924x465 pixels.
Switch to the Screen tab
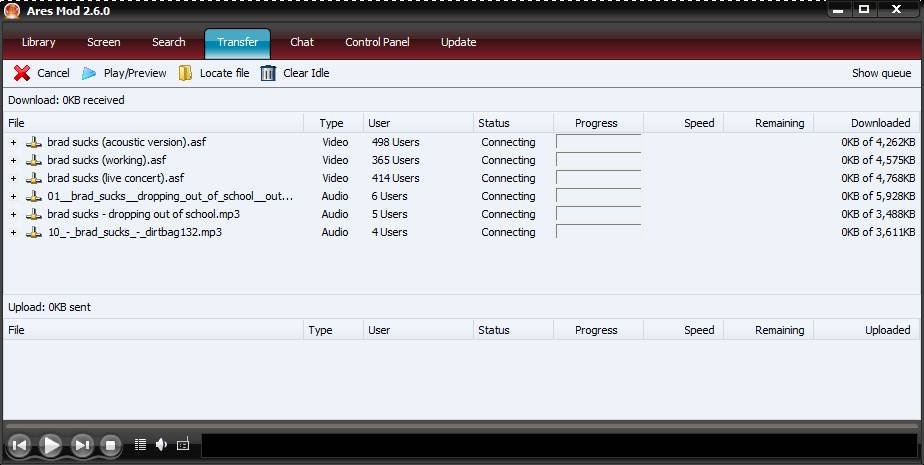[104, 42]
